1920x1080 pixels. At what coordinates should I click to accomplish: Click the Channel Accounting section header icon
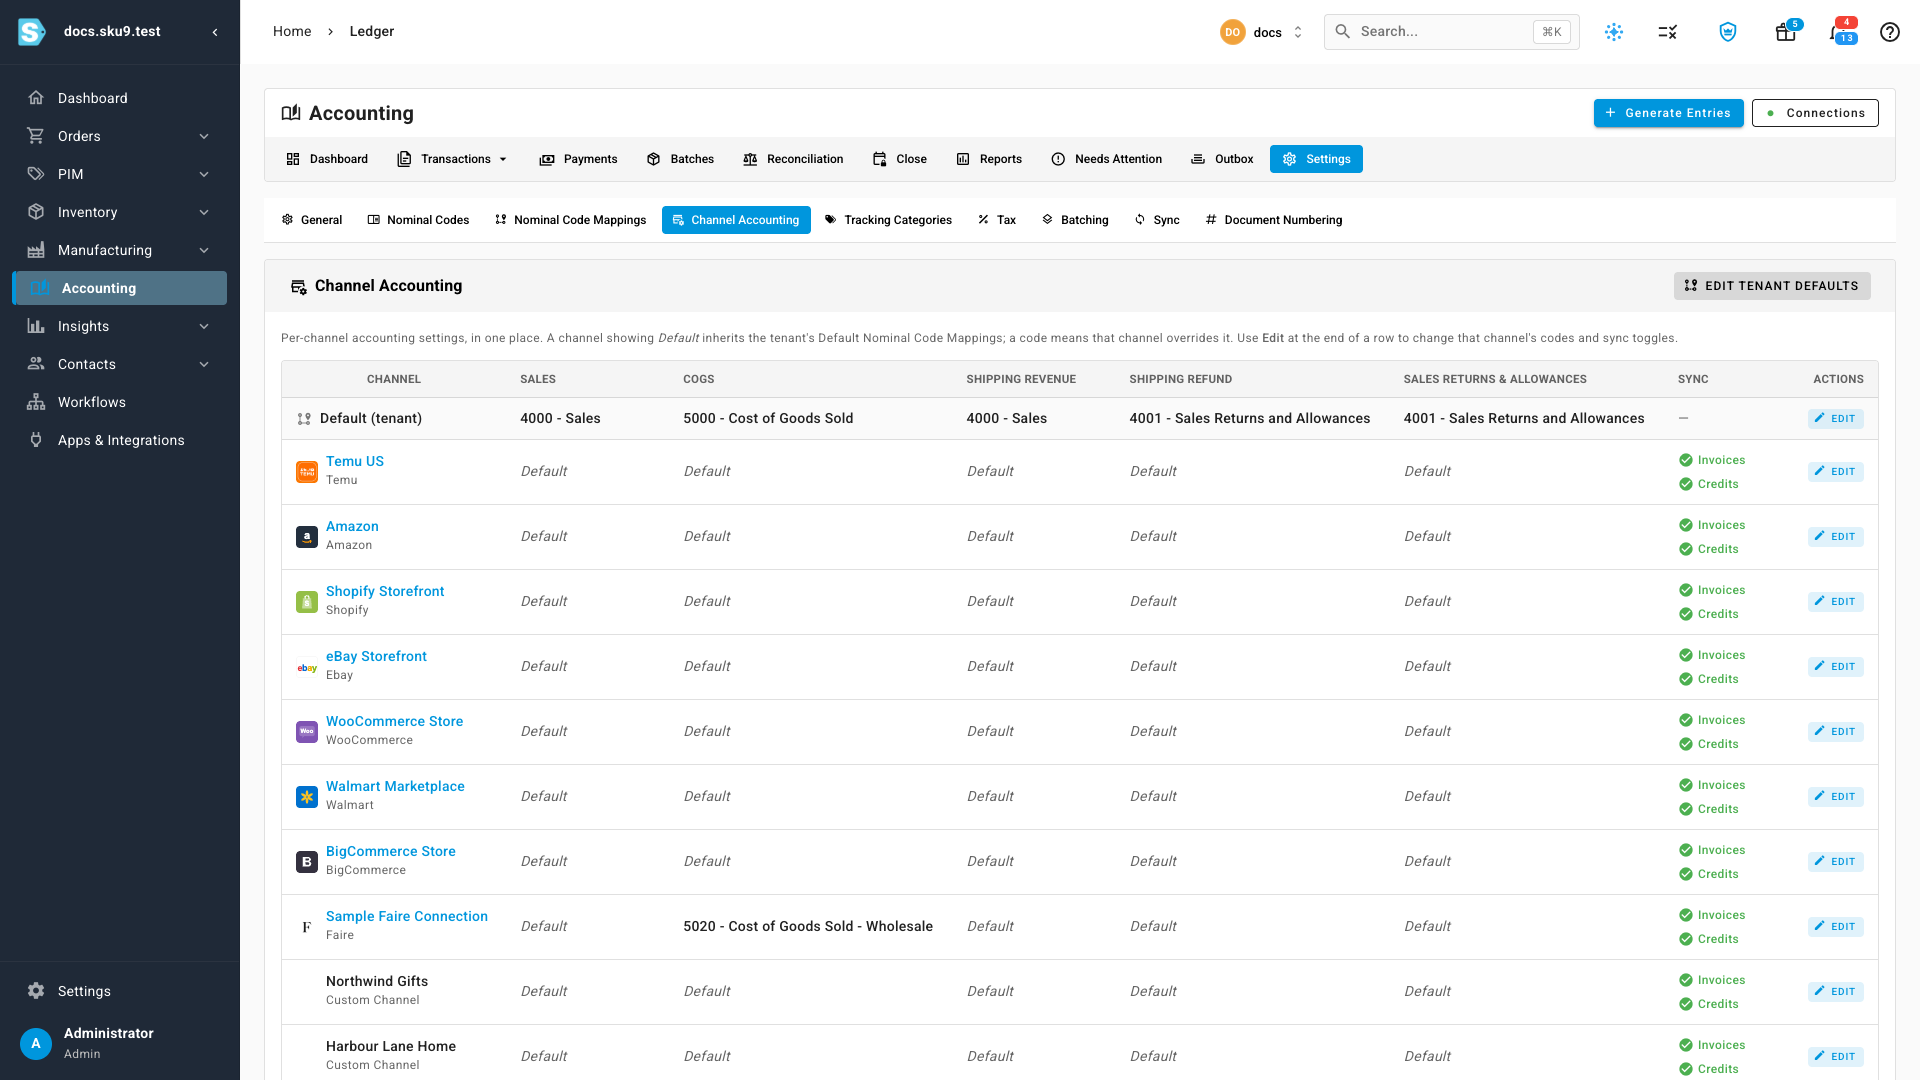(x=298, y=287)
